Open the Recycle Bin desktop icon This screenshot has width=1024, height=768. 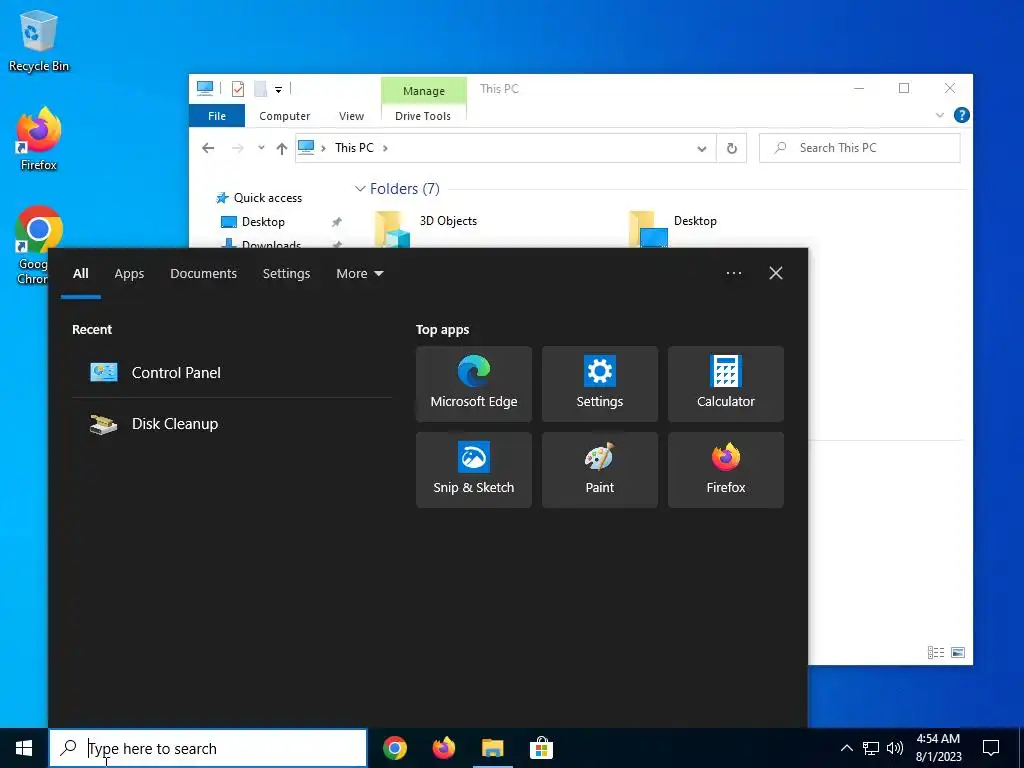[x=39, y=41]
